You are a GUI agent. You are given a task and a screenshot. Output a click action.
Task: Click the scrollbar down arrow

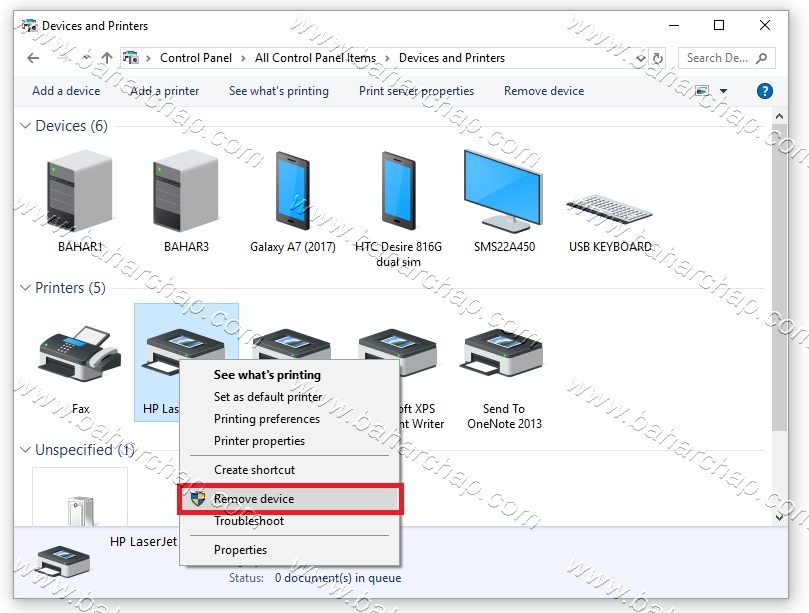coord(779,517)
